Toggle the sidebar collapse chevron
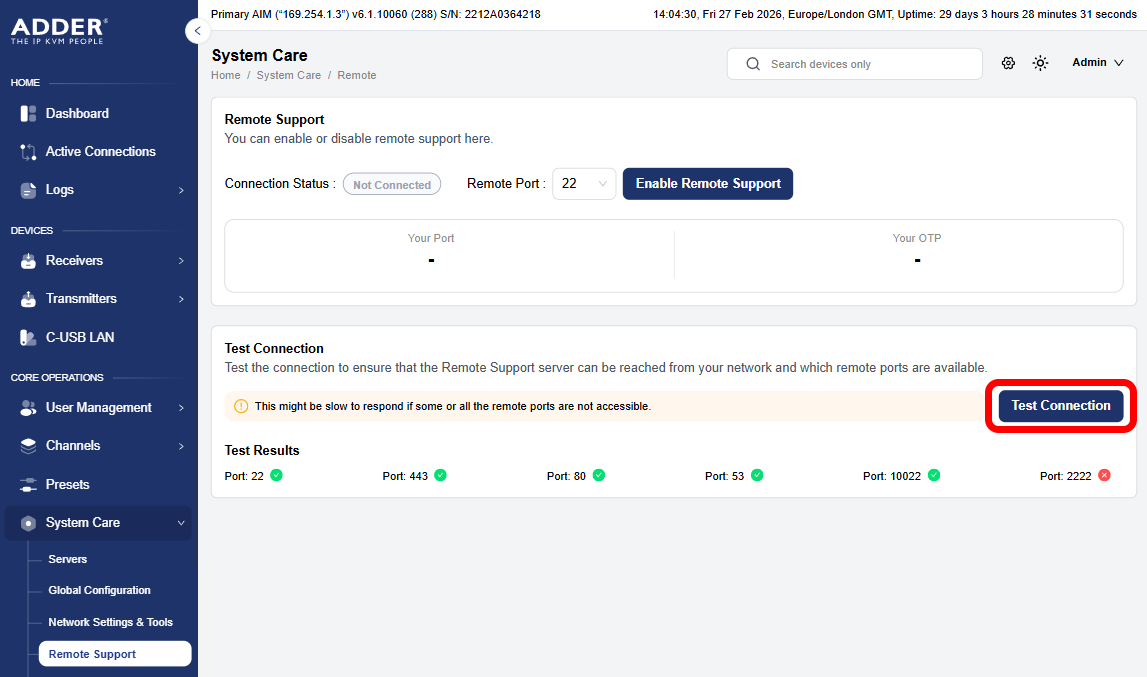1147x677 pixels. pos(196,30)
